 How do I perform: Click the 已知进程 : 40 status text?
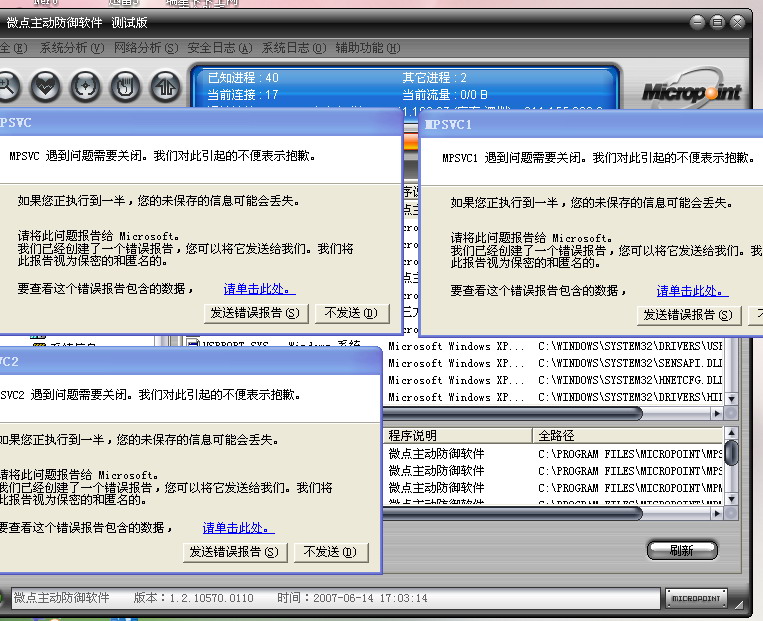tap(243, 77)
